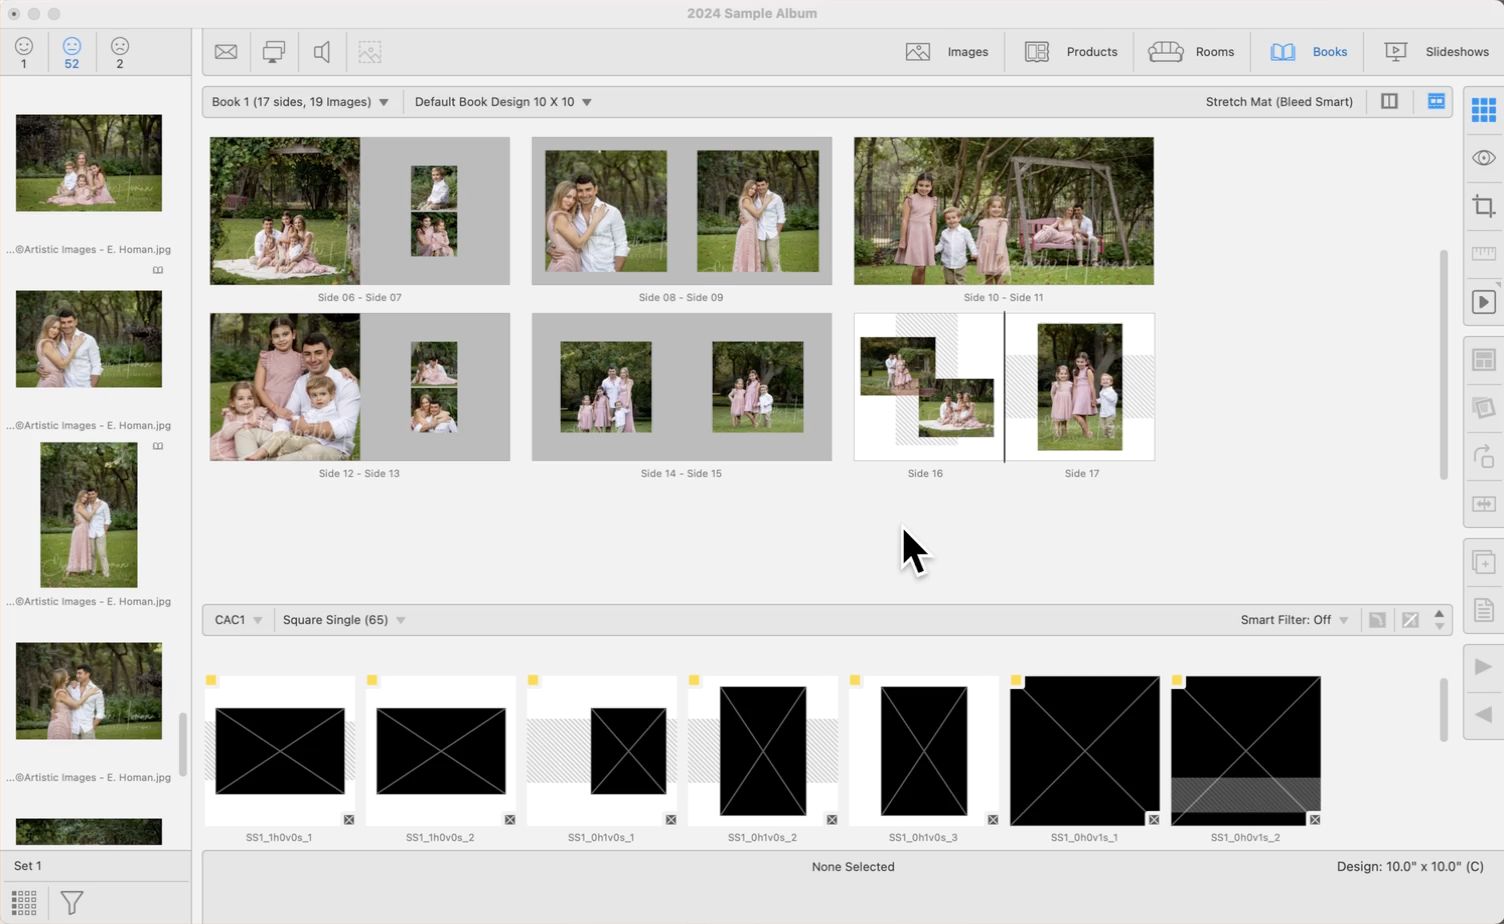Click the ruler icon in right sidebar
This screenshot has height=924, width=1504.
[1483, 254]
